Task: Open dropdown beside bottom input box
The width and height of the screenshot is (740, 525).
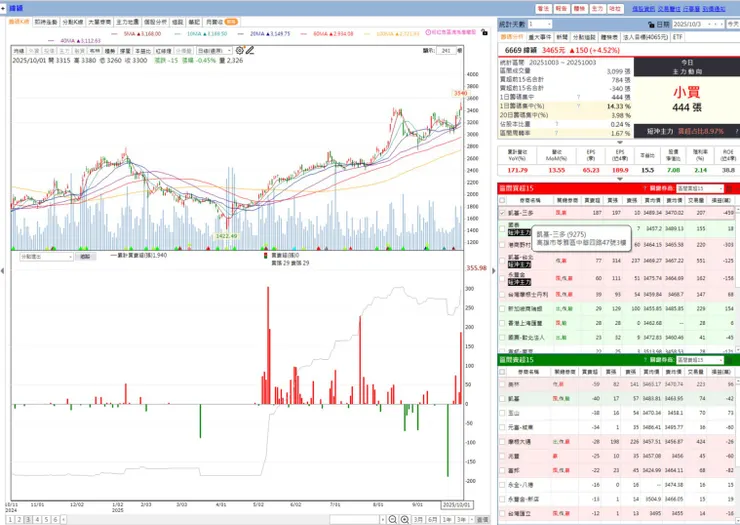Action: 382,519
